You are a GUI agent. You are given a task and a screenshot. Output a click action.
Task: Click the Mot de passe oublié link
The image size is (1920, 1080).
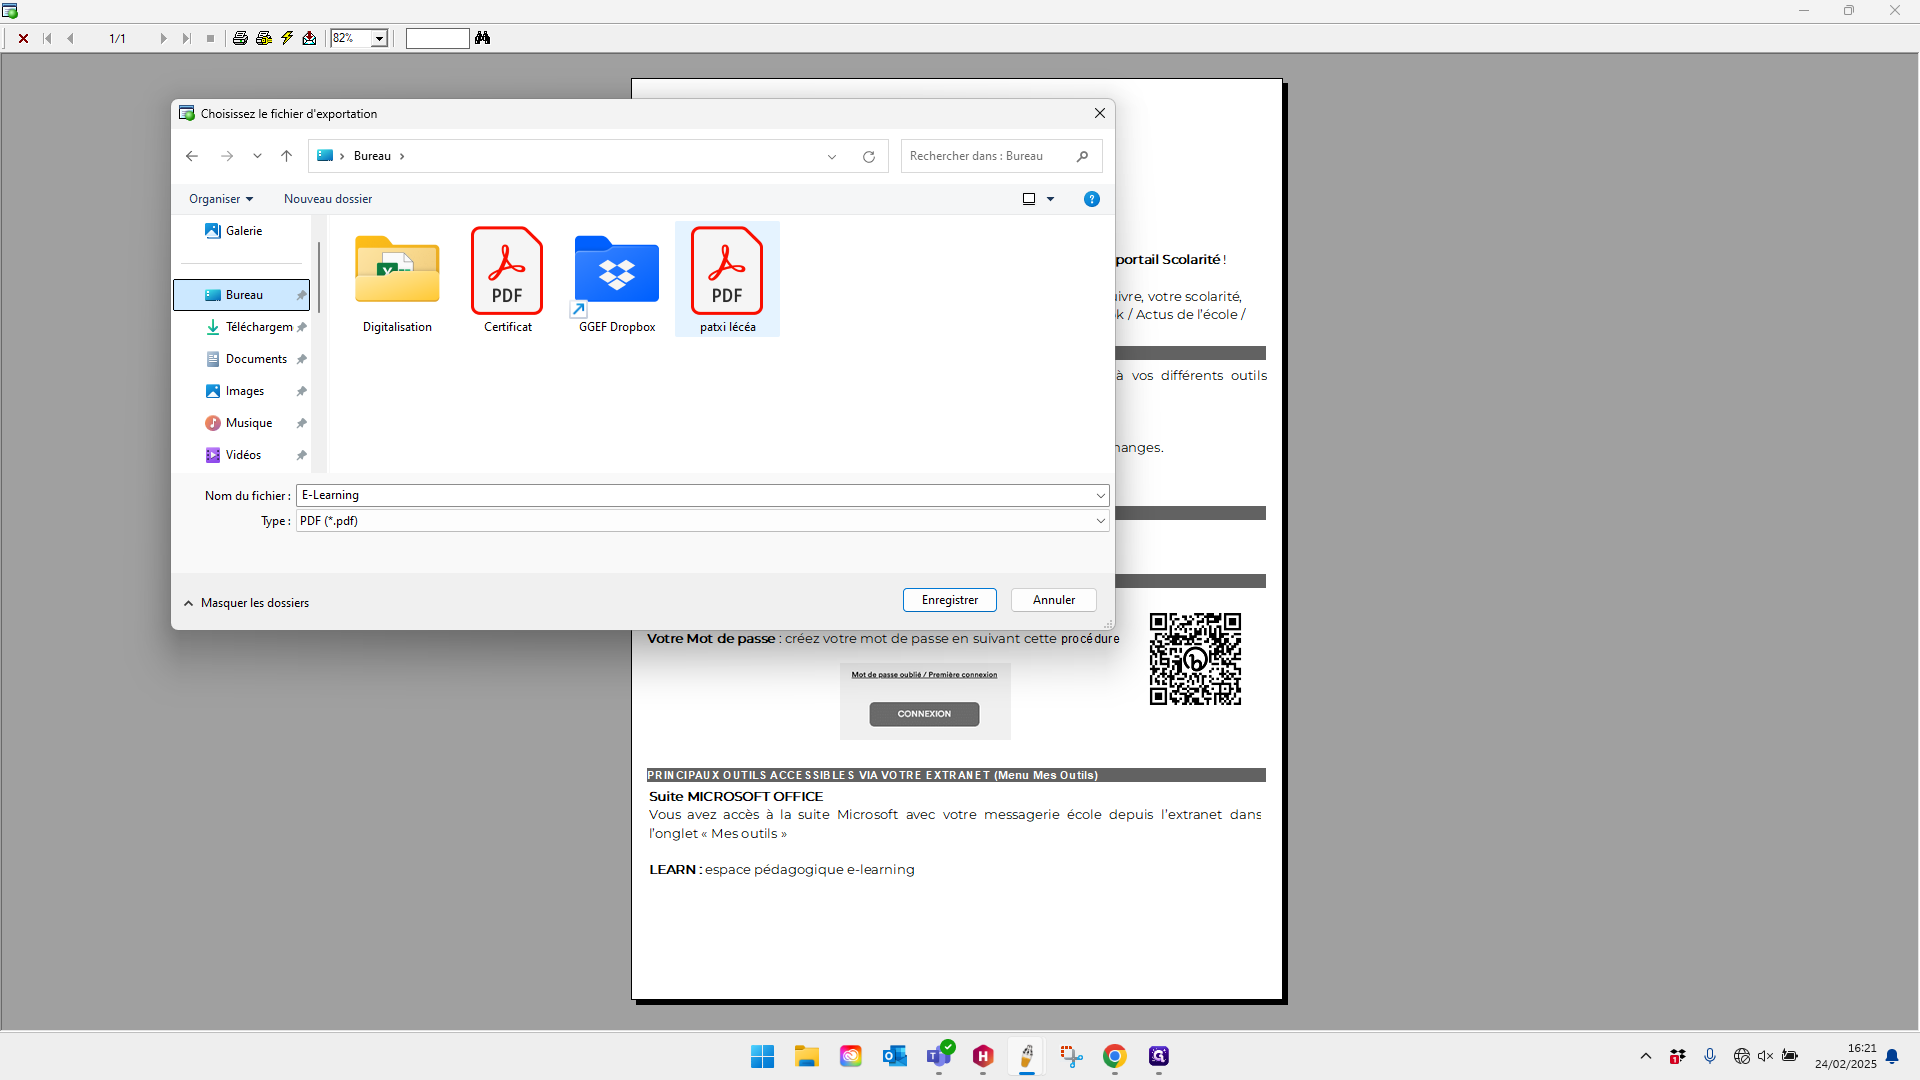click(x=924, y=675)
